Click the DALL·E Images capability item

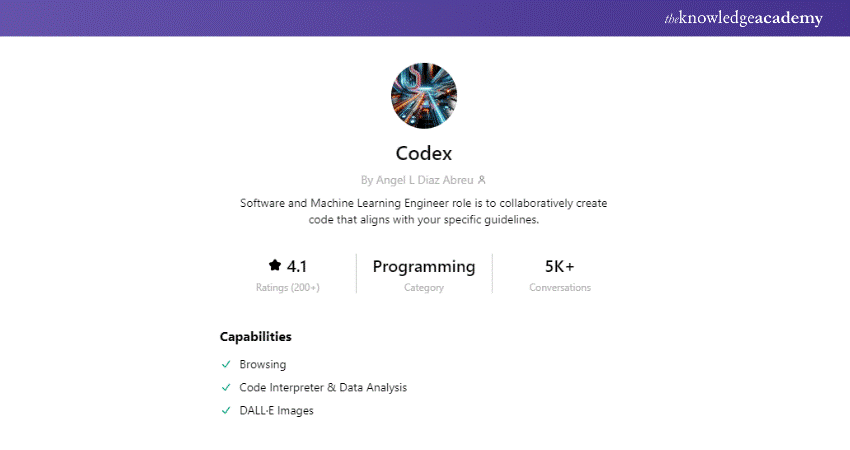point(277,410)
